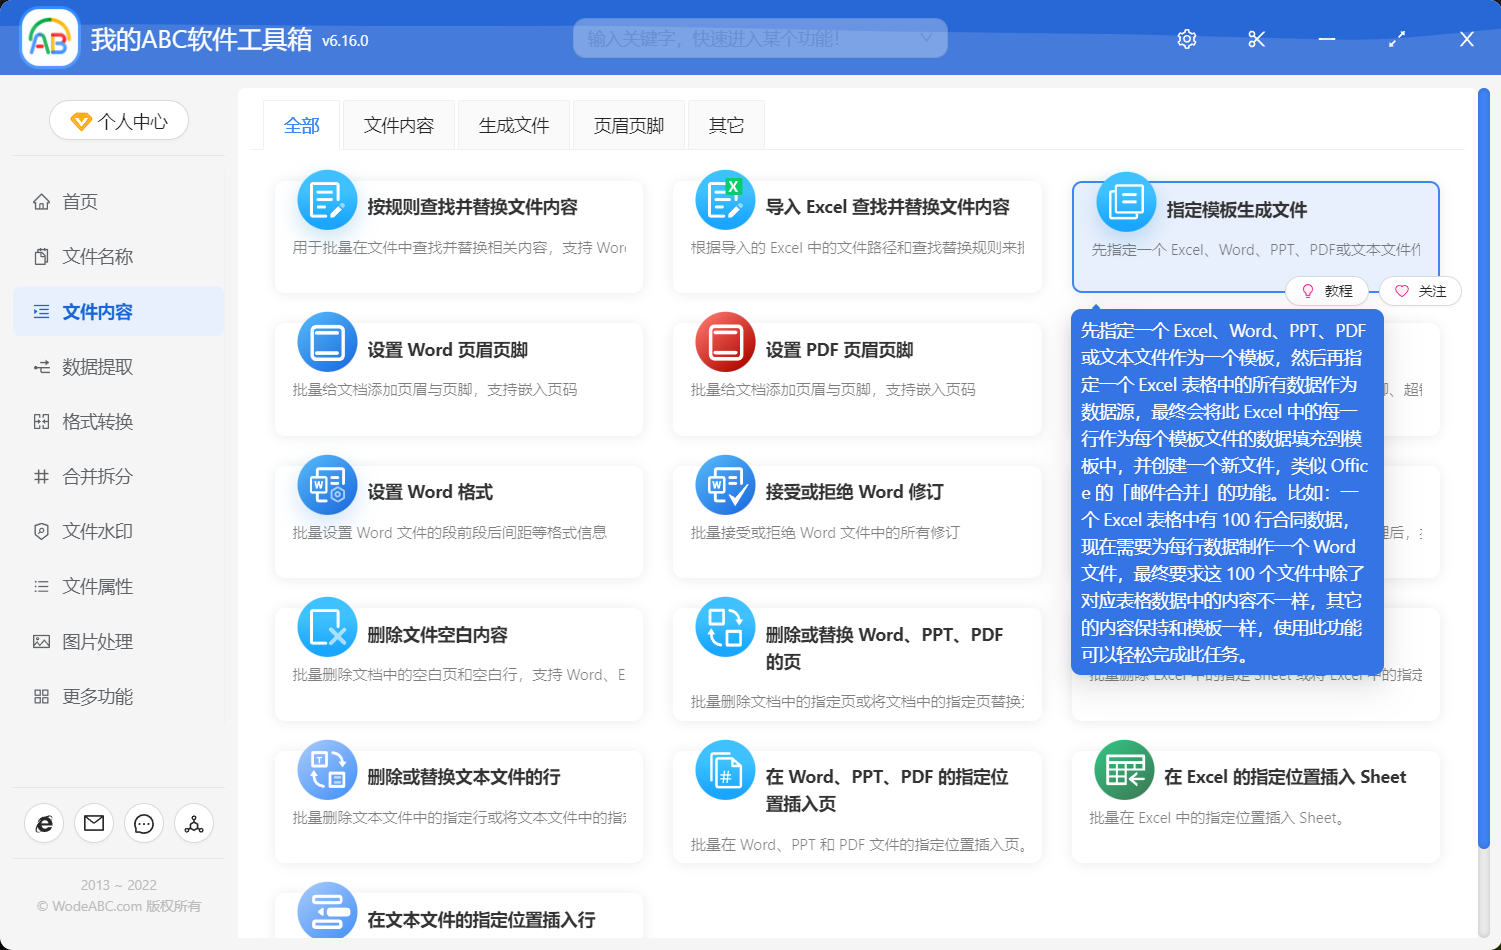Click the email contact icon at bottom left
Image resolution: width=1501 pixels, height=950 pixels.
click(93, 823)
